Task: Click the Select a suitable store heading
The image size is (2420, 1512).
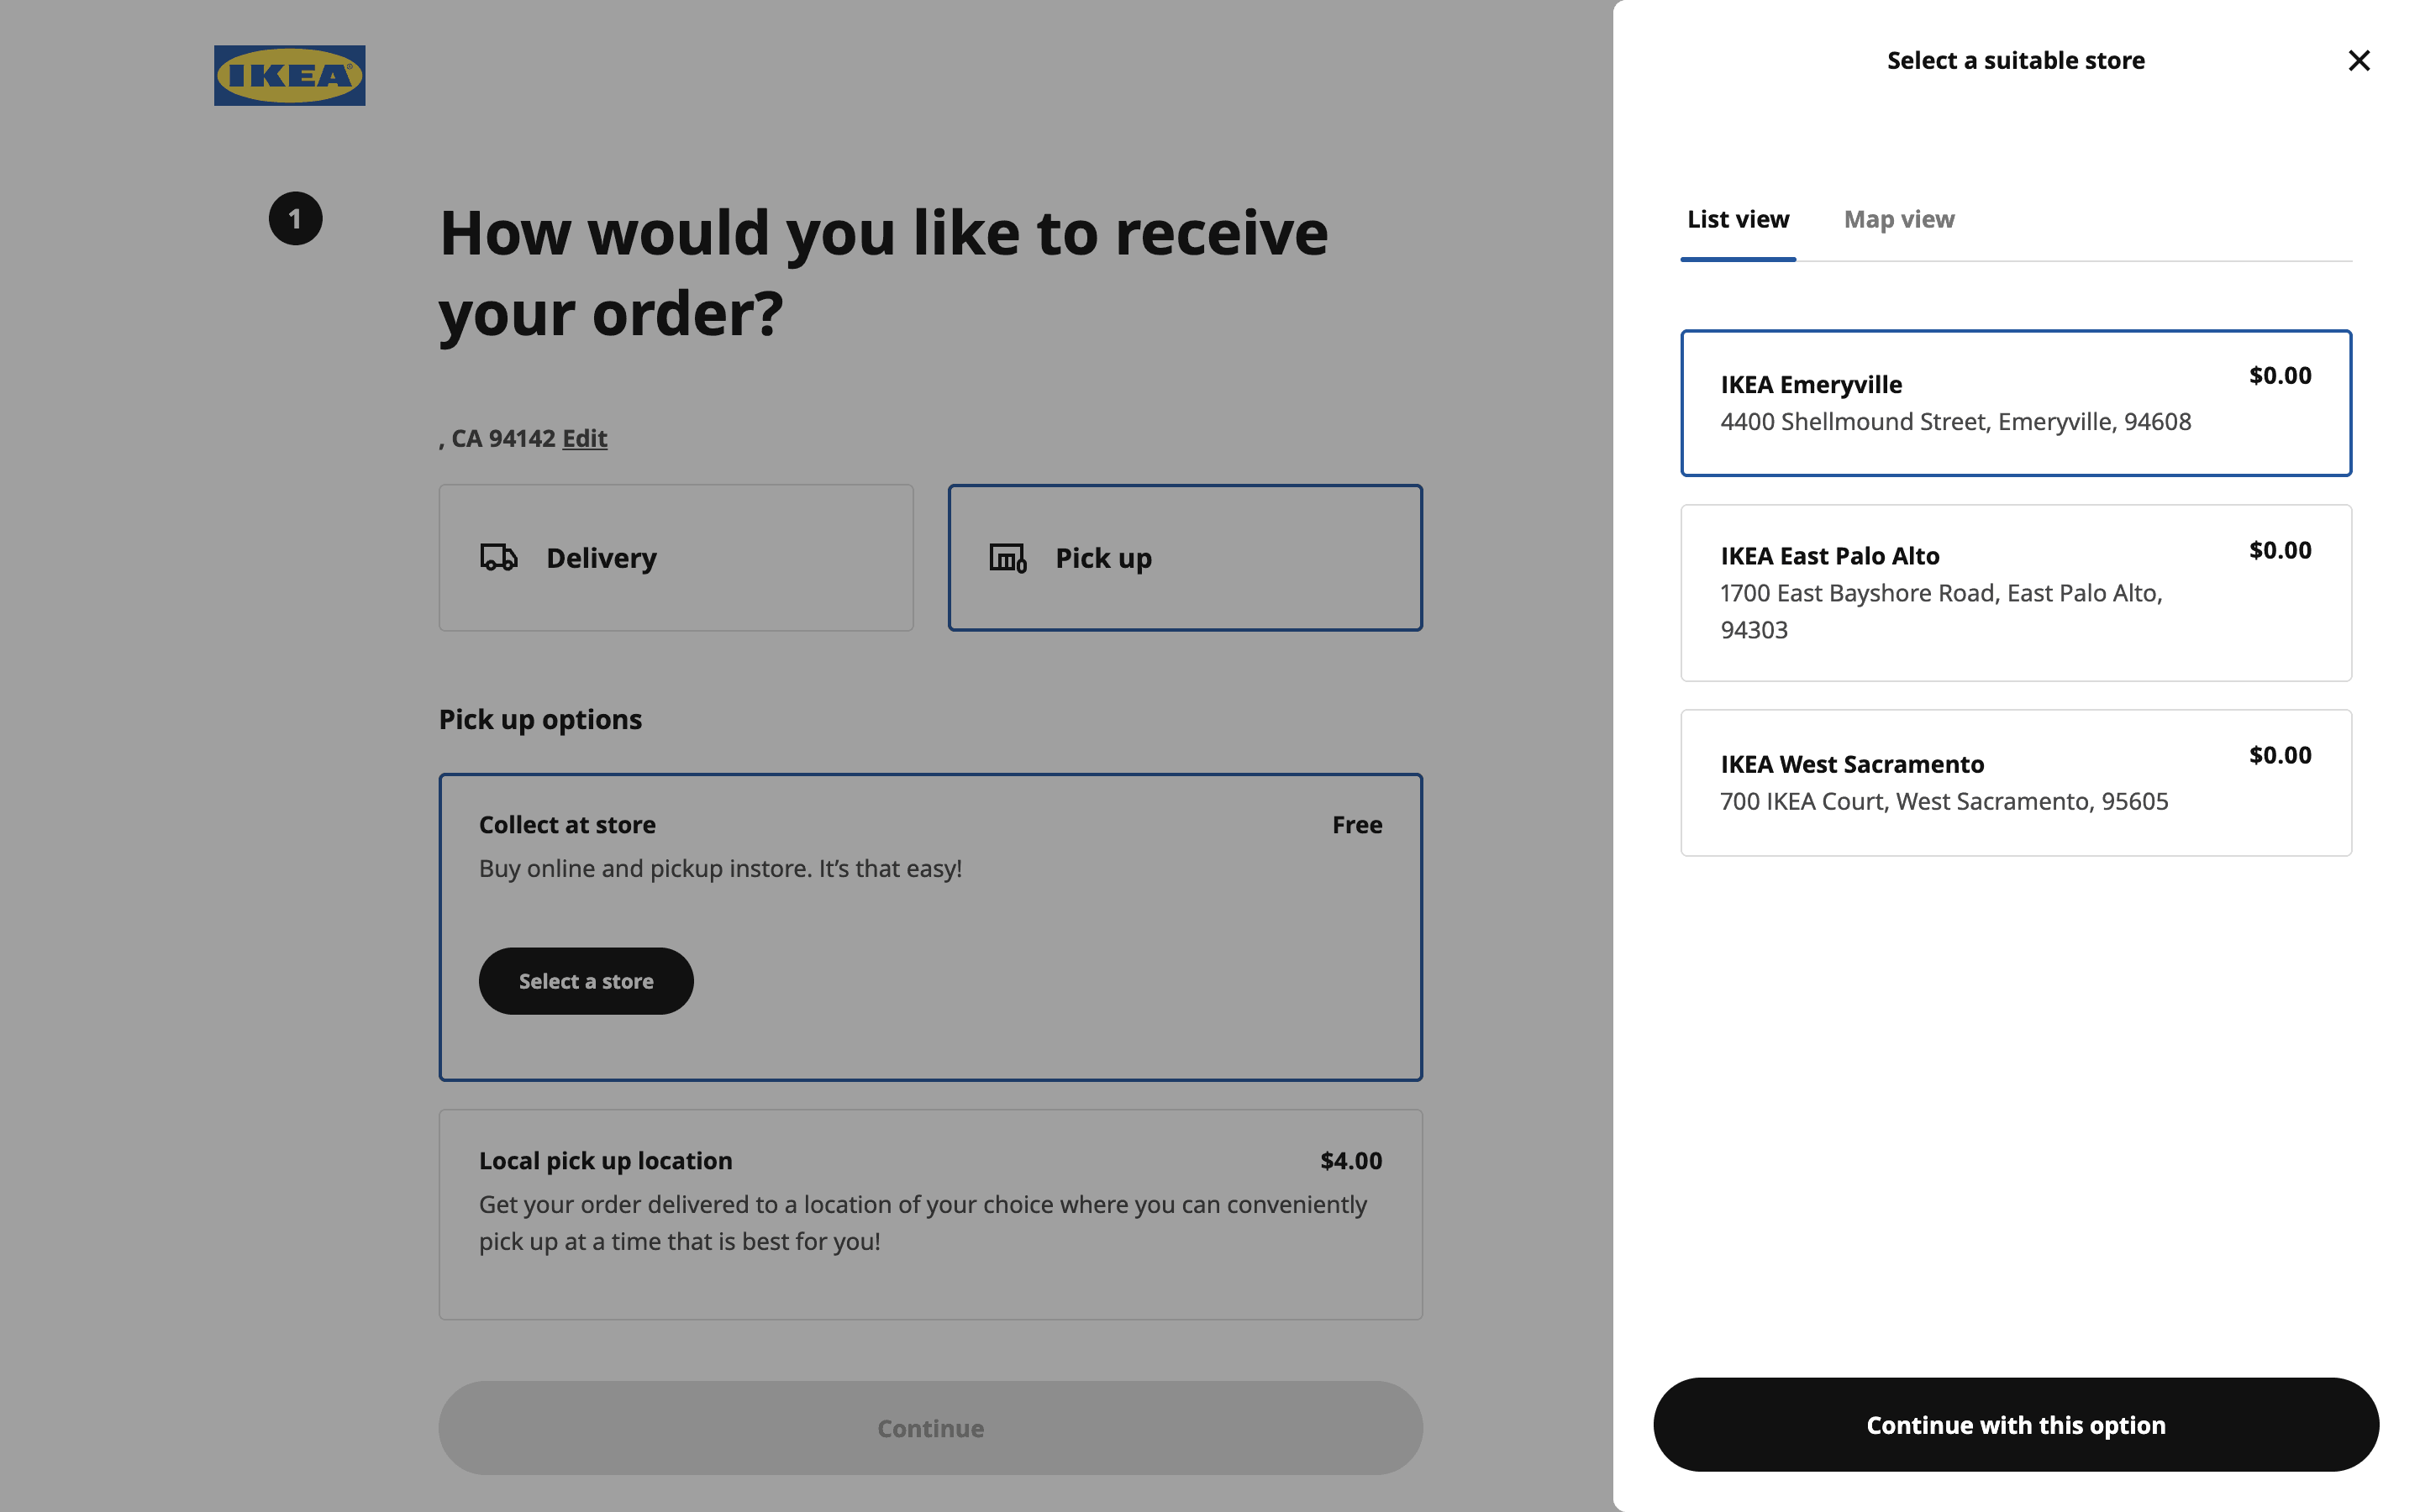Action: pos(2015,61)
